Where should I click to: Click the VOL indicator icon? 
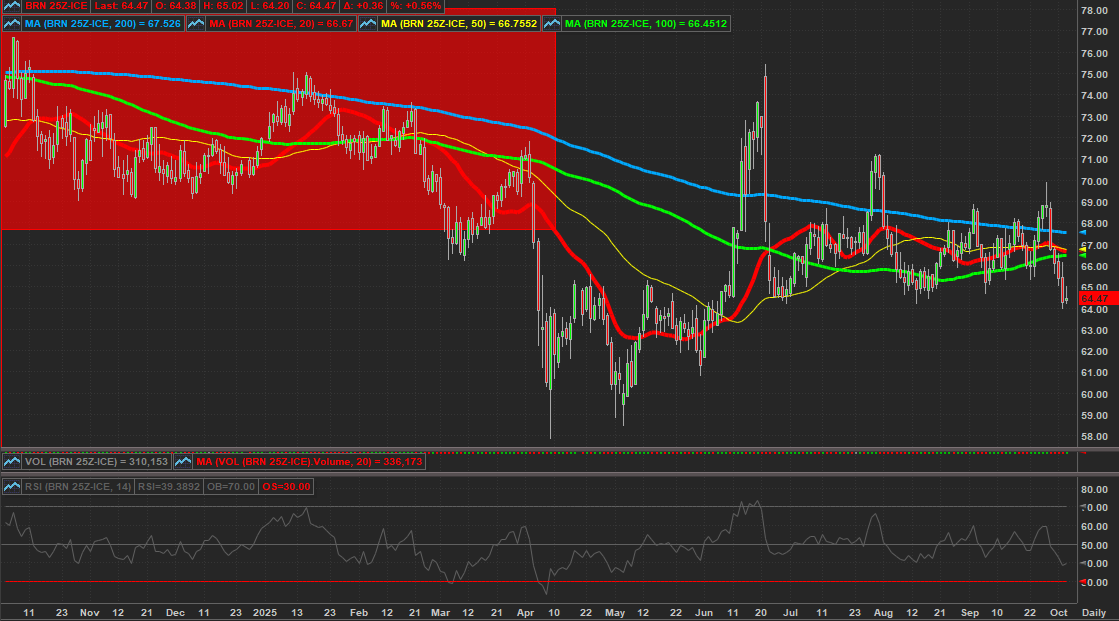[13, 462]
